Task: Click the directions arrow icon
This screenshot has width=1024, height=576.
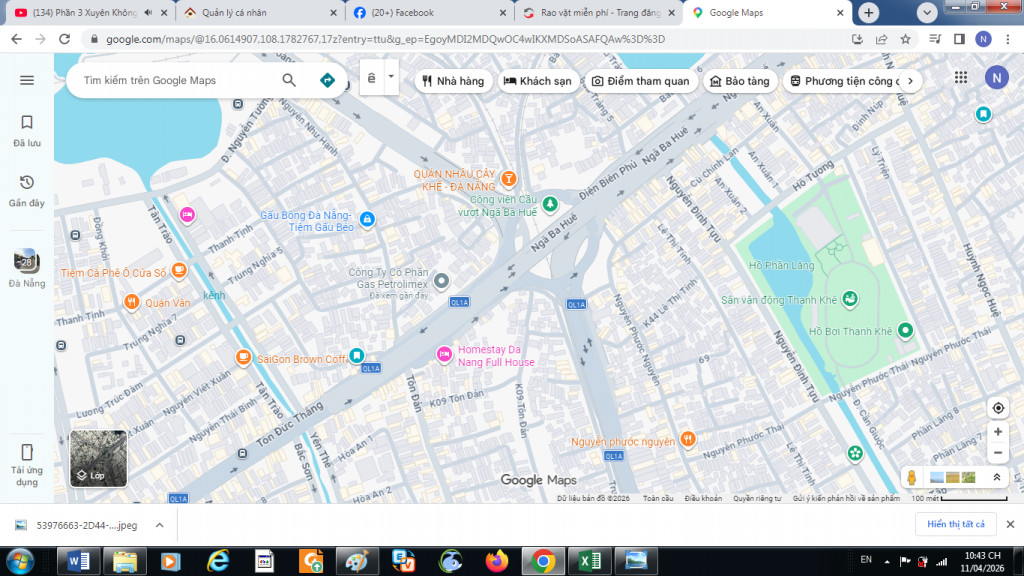Action: click(327, 80)
